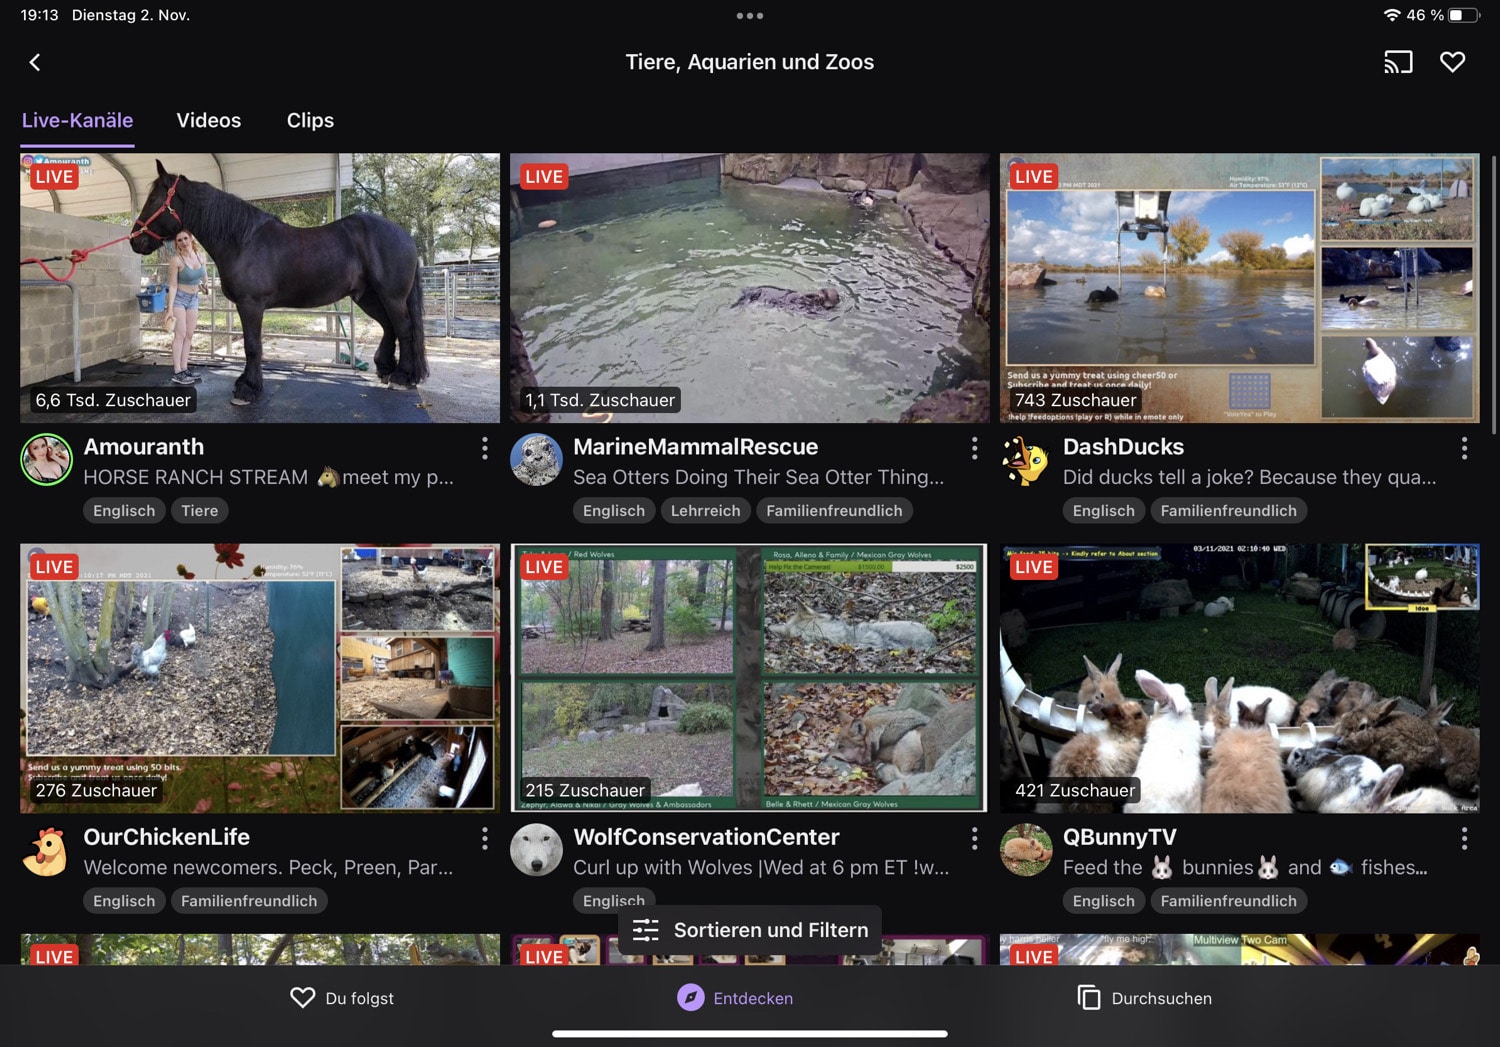Viewport: 1500px width, 1047px height.
Task: Tap QBunnyTV profile avatar
Action: (1026, 850)
